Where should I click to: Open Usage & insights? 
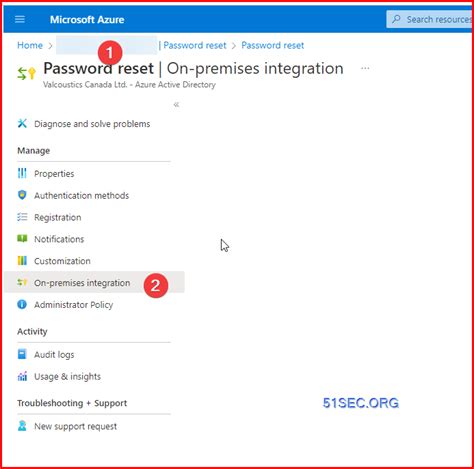coord(67,377)
